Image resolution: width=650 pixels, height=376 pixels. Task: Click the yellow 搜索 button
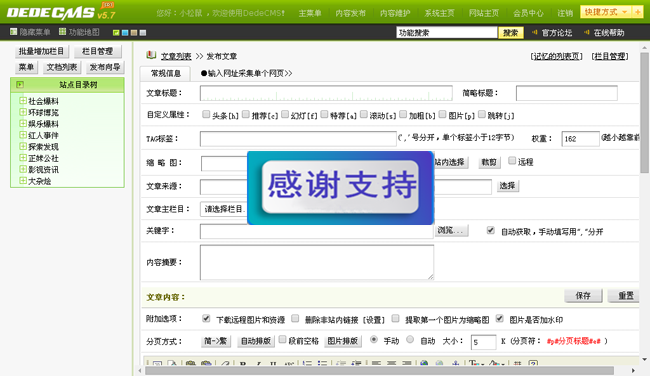click(x=511, y=32)
